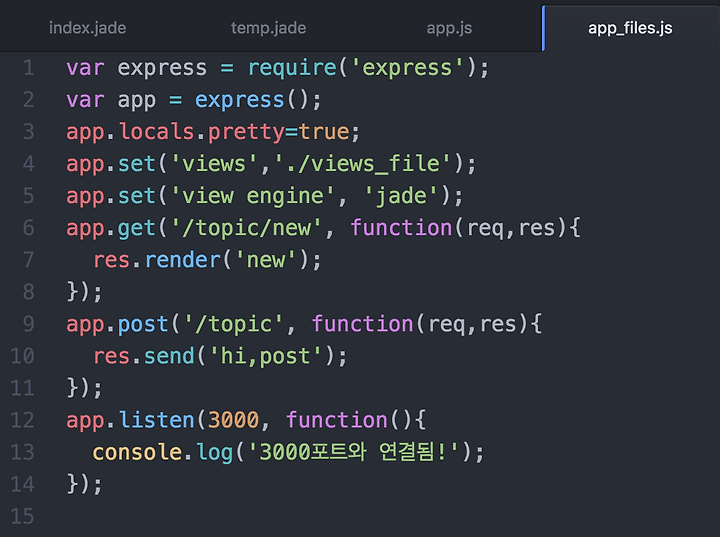
Task: Click the function keyword on line 6
Action: coord(402,228)
